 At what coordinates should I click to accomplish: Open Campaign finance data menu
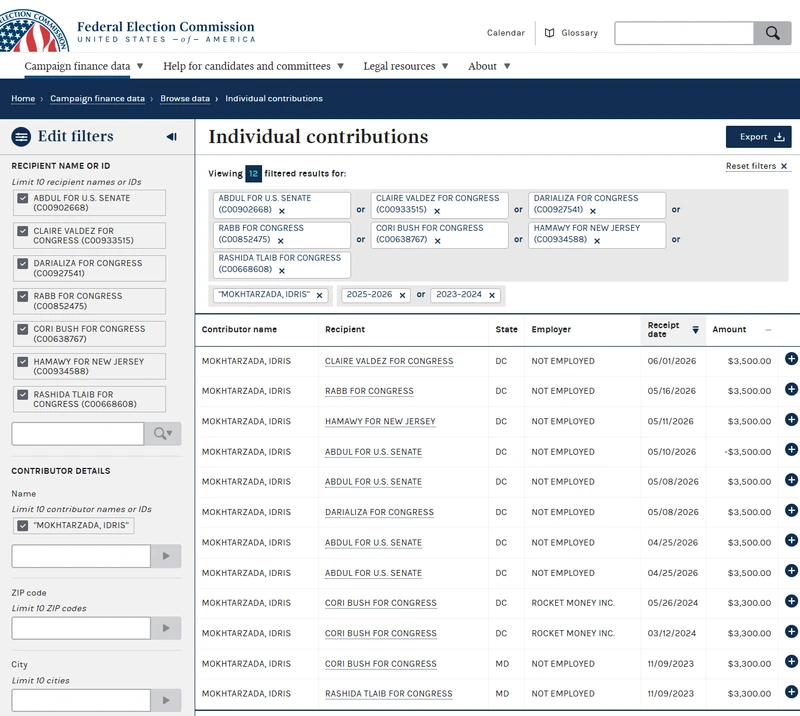point(84,66)
